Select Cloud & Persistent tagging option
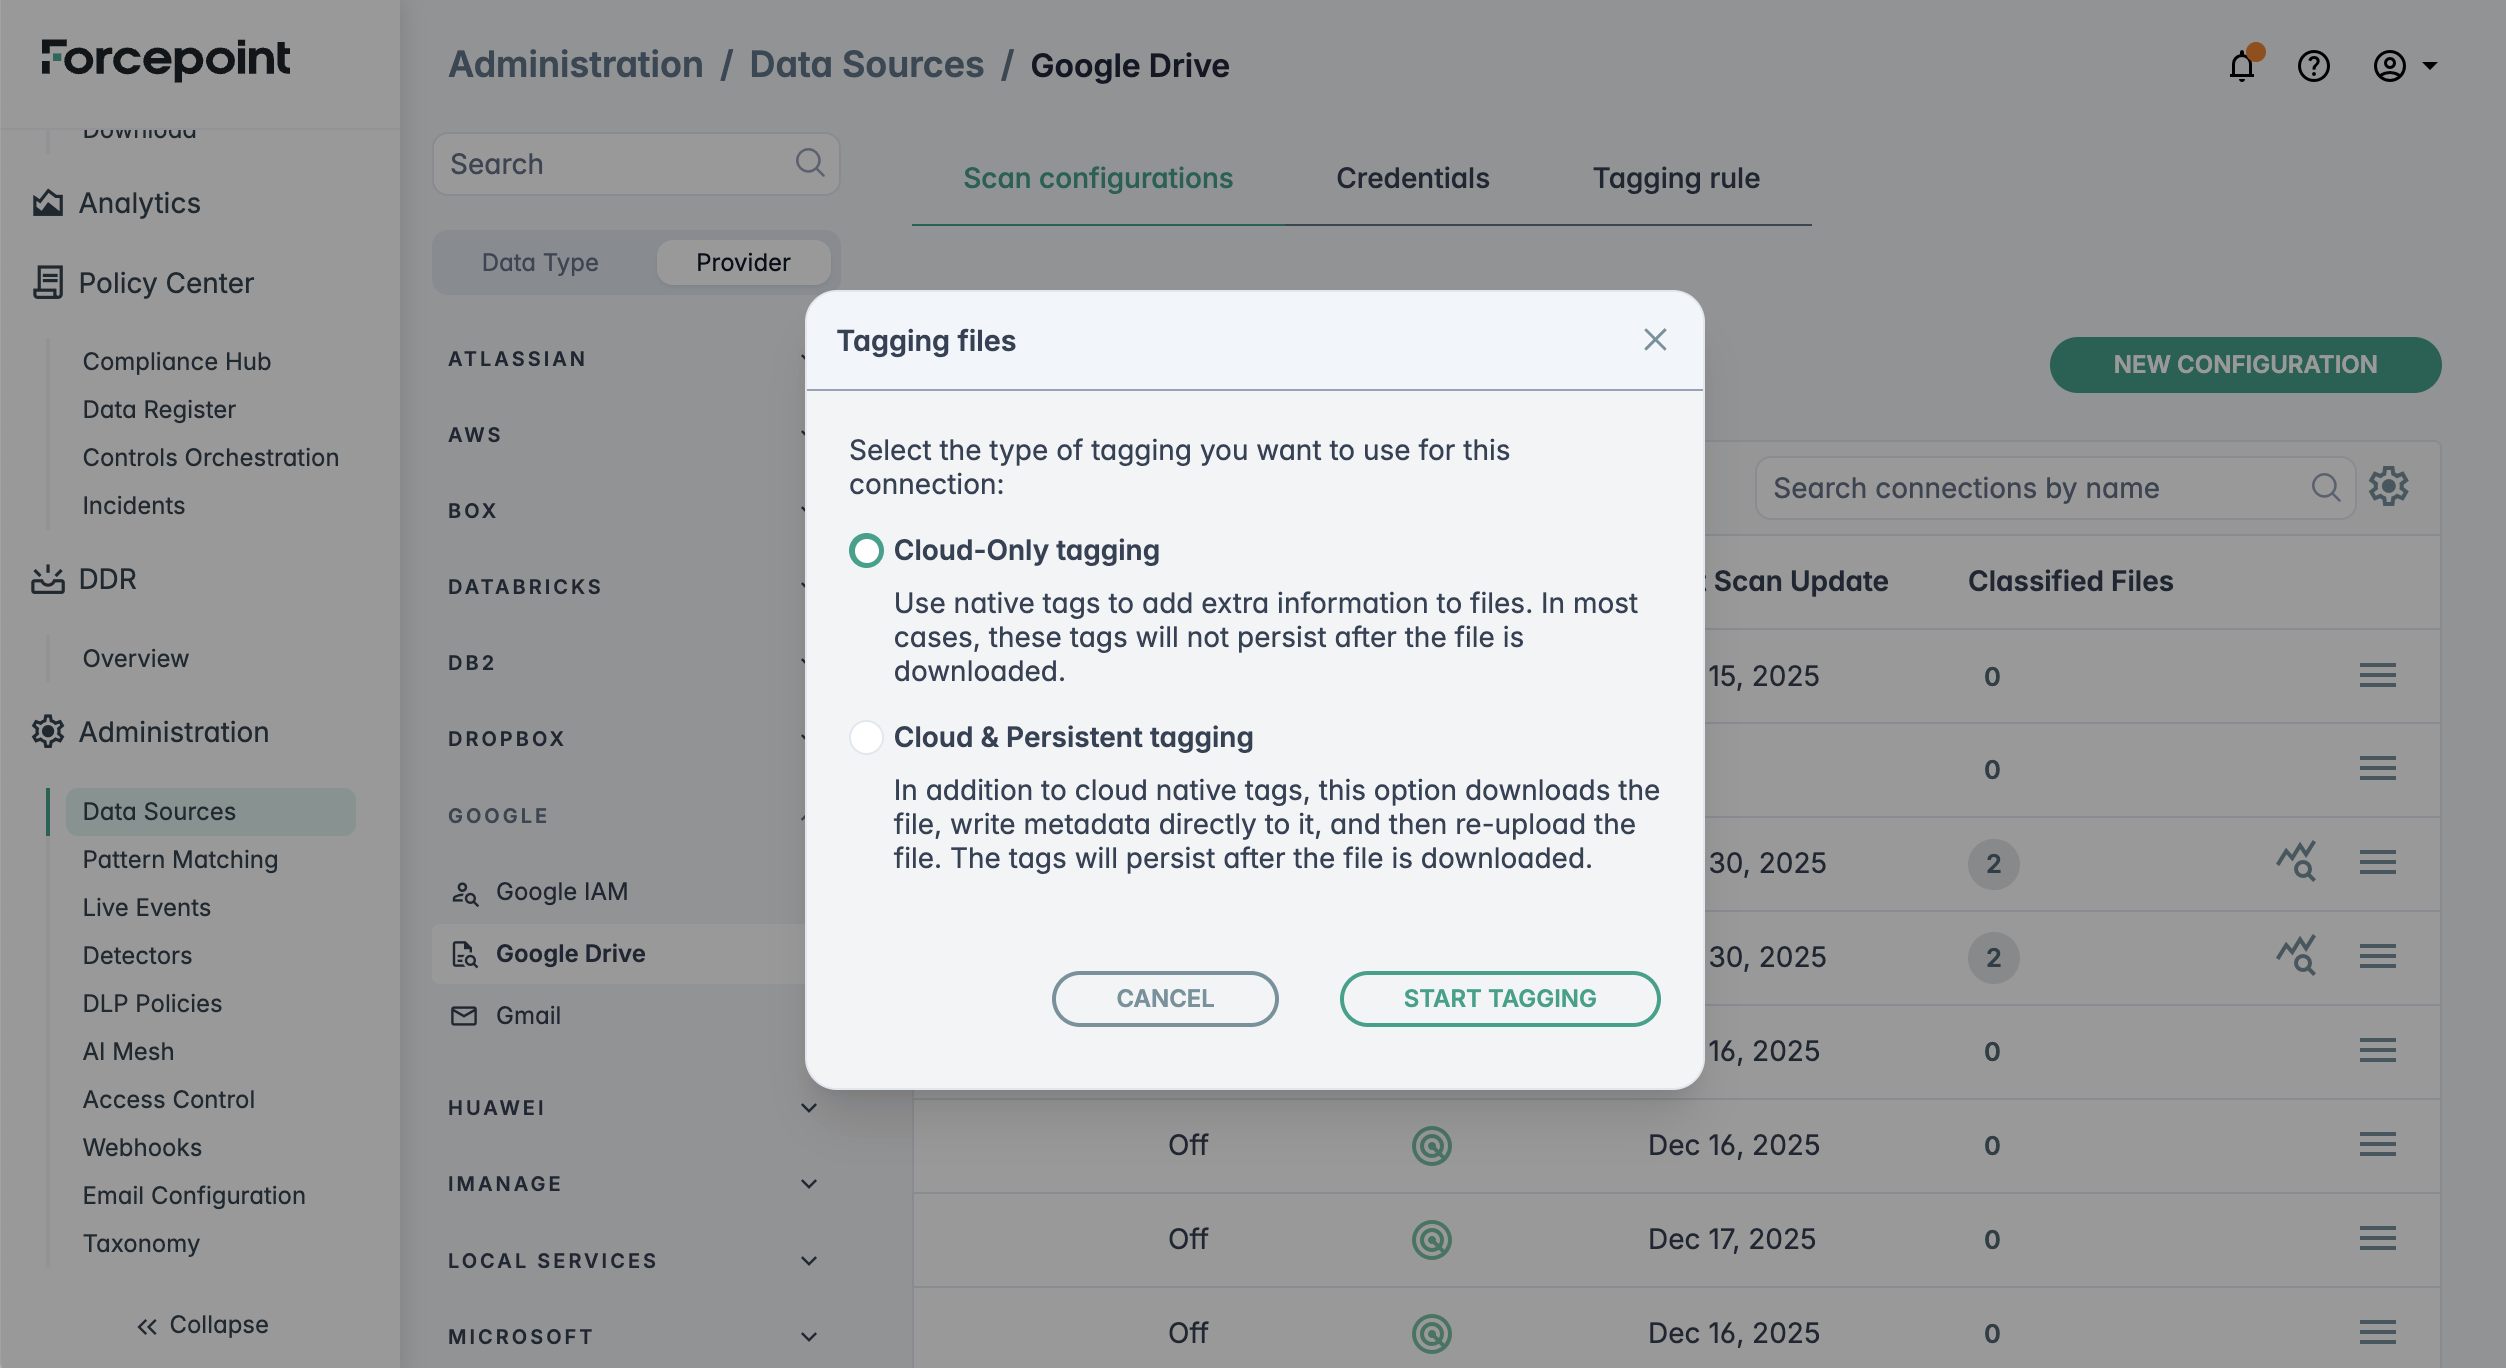Screen dimensions: 2506x1368 click(x=866, y=737)
